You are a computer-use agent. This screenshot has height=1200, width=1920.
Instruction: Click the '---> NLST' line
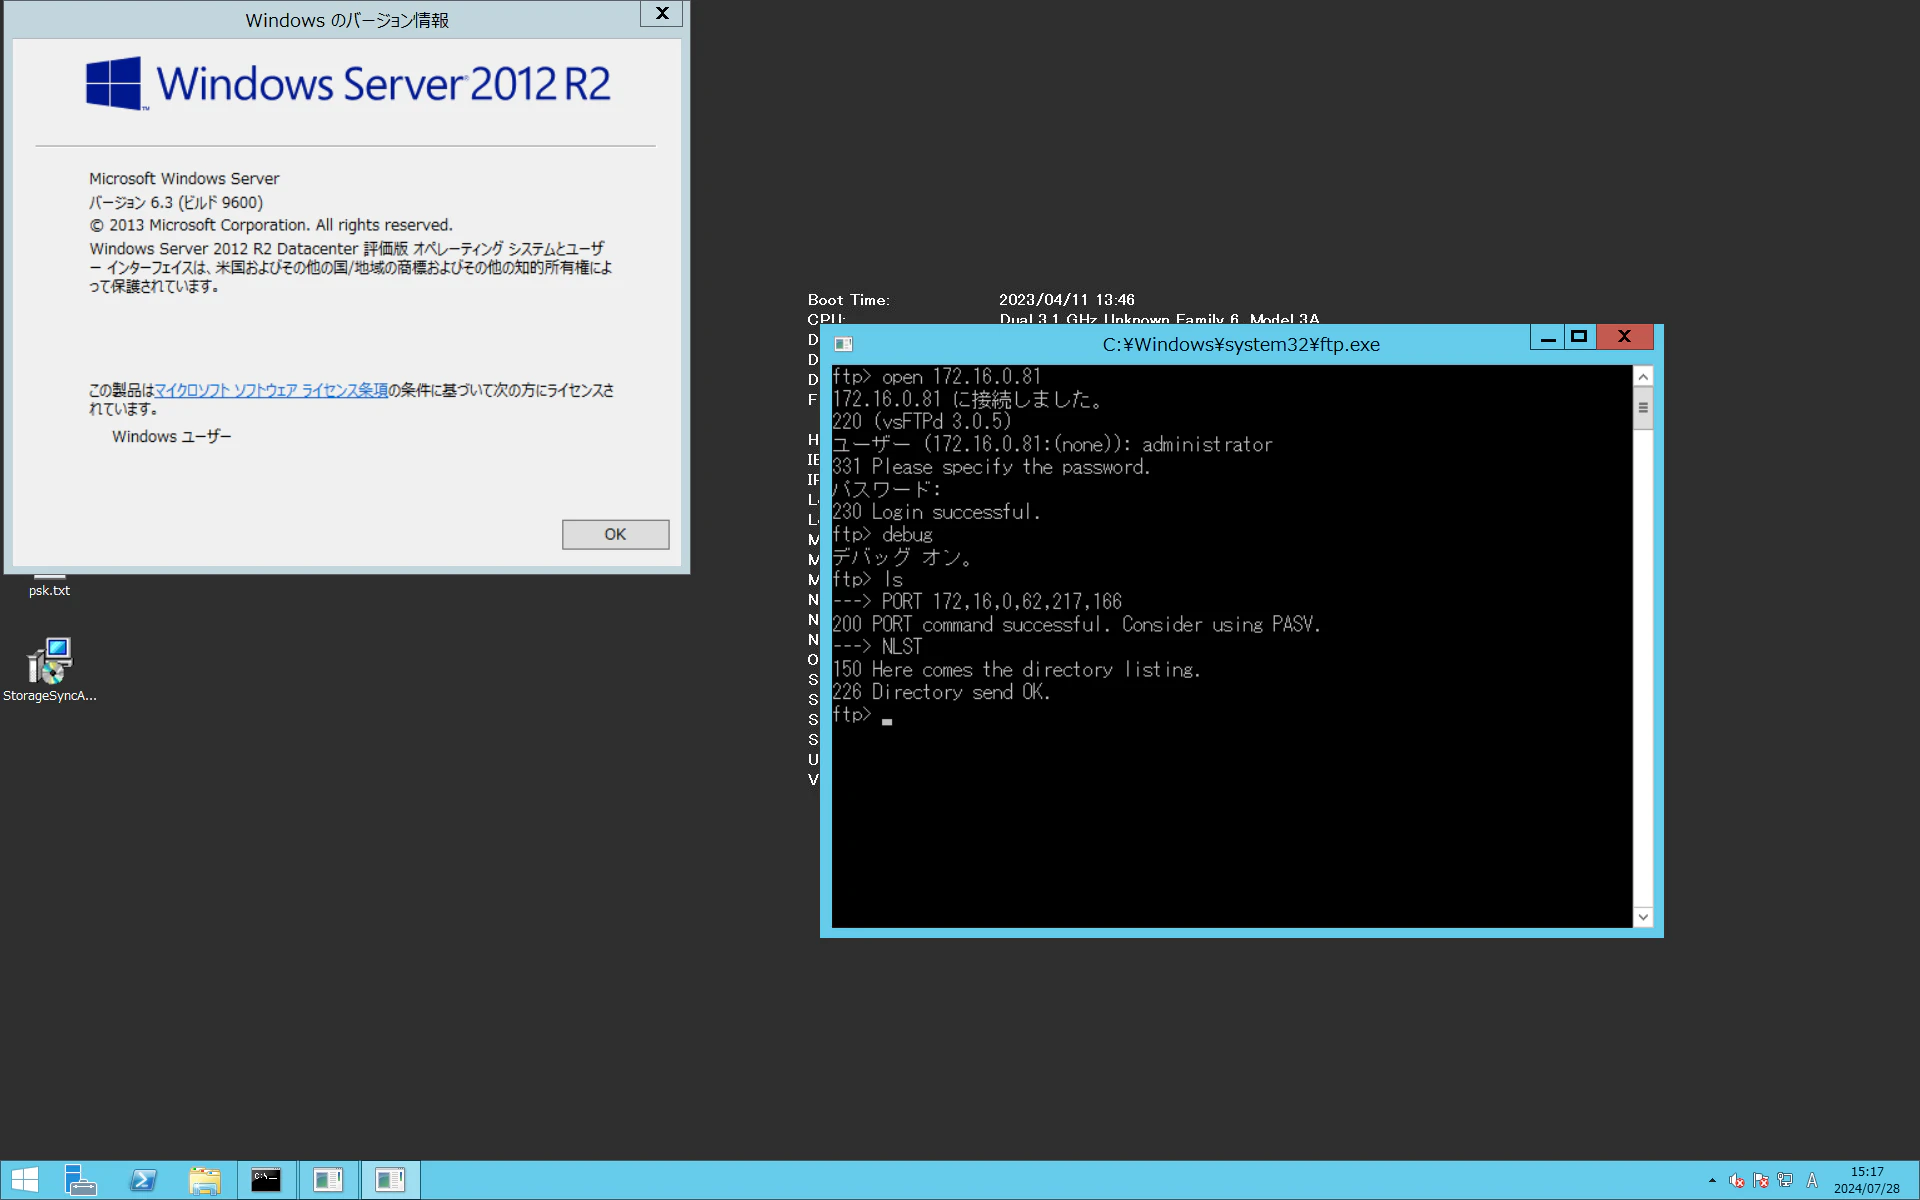pos(877,647)
